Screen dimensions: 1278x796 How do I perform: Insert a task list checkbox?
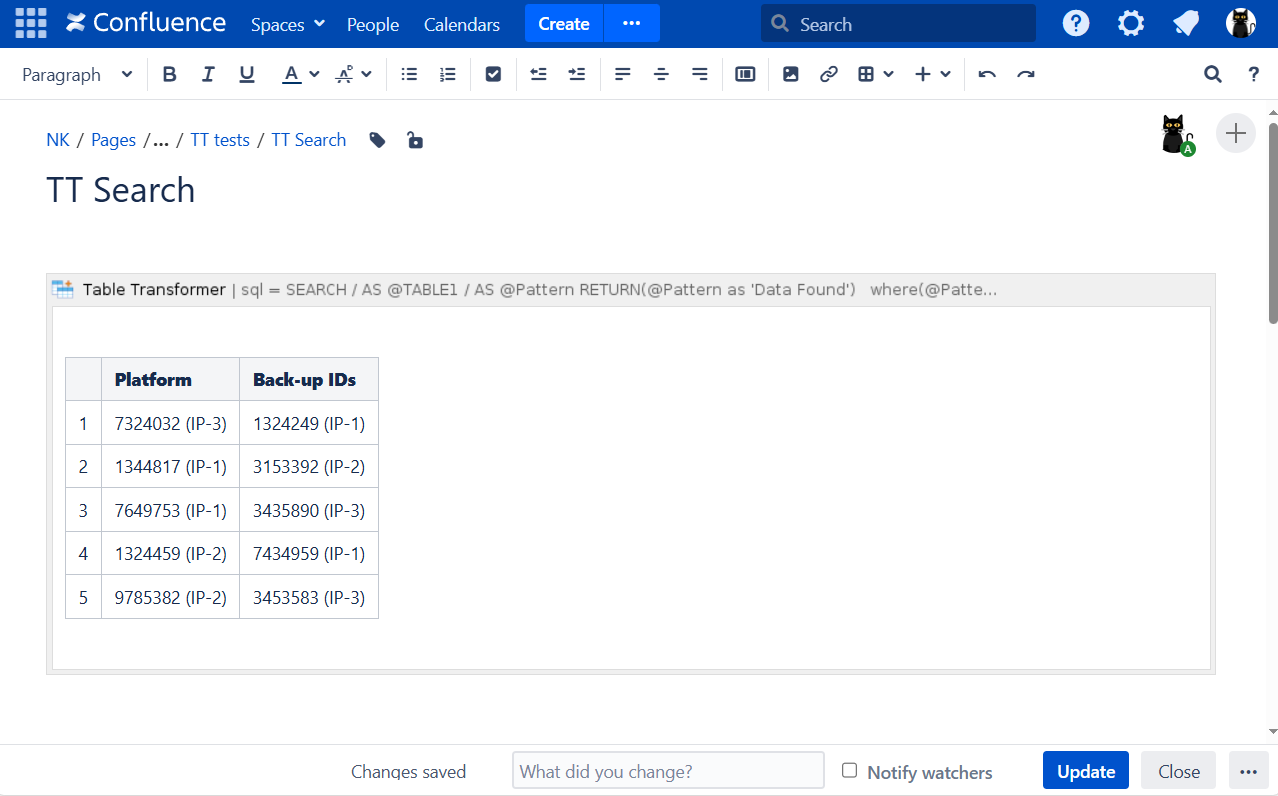[x=493, y=74]
